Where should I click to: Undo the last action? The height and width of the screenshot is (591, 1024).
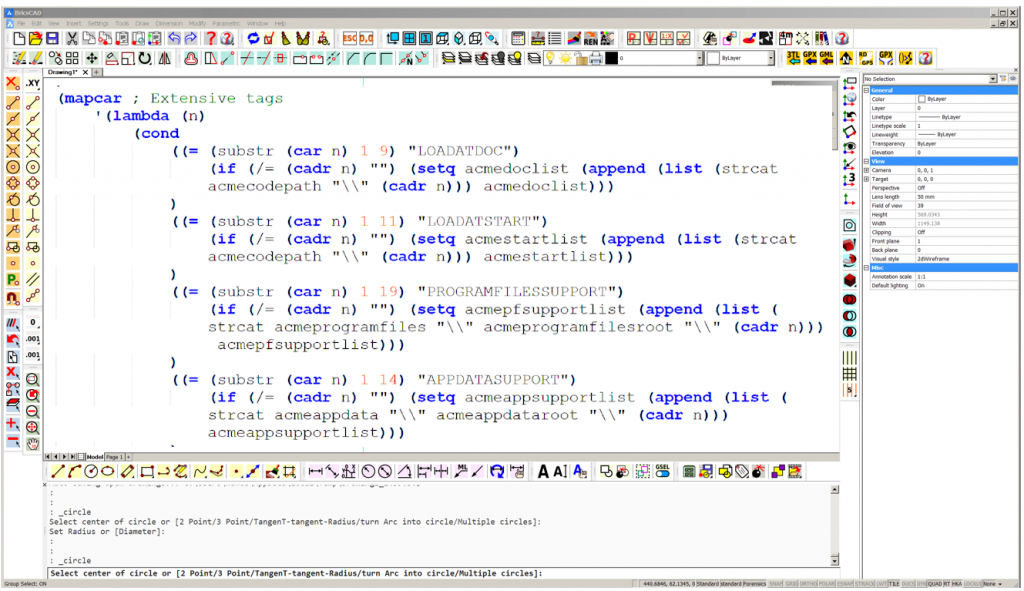pos(174,39)
